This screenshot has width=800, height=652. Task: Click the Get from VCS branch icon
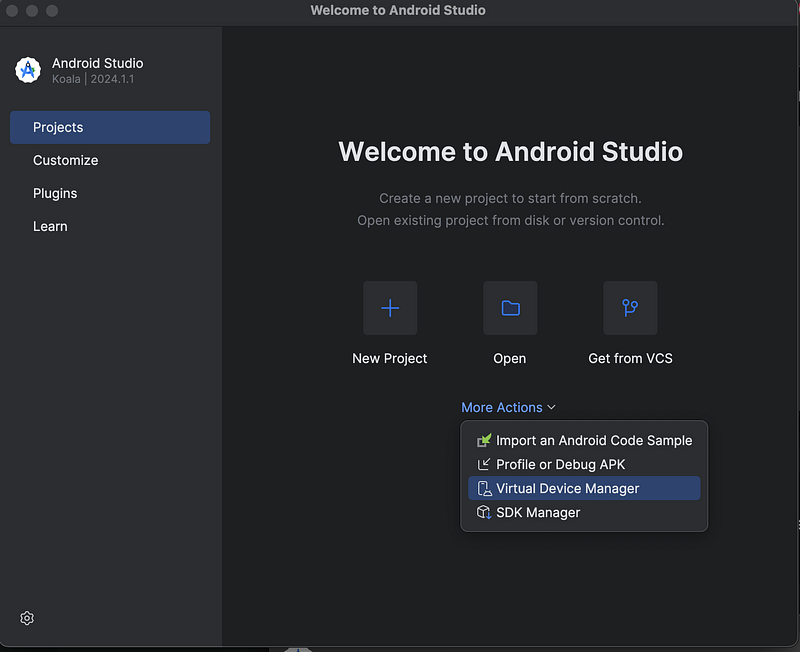coord(630,308)
